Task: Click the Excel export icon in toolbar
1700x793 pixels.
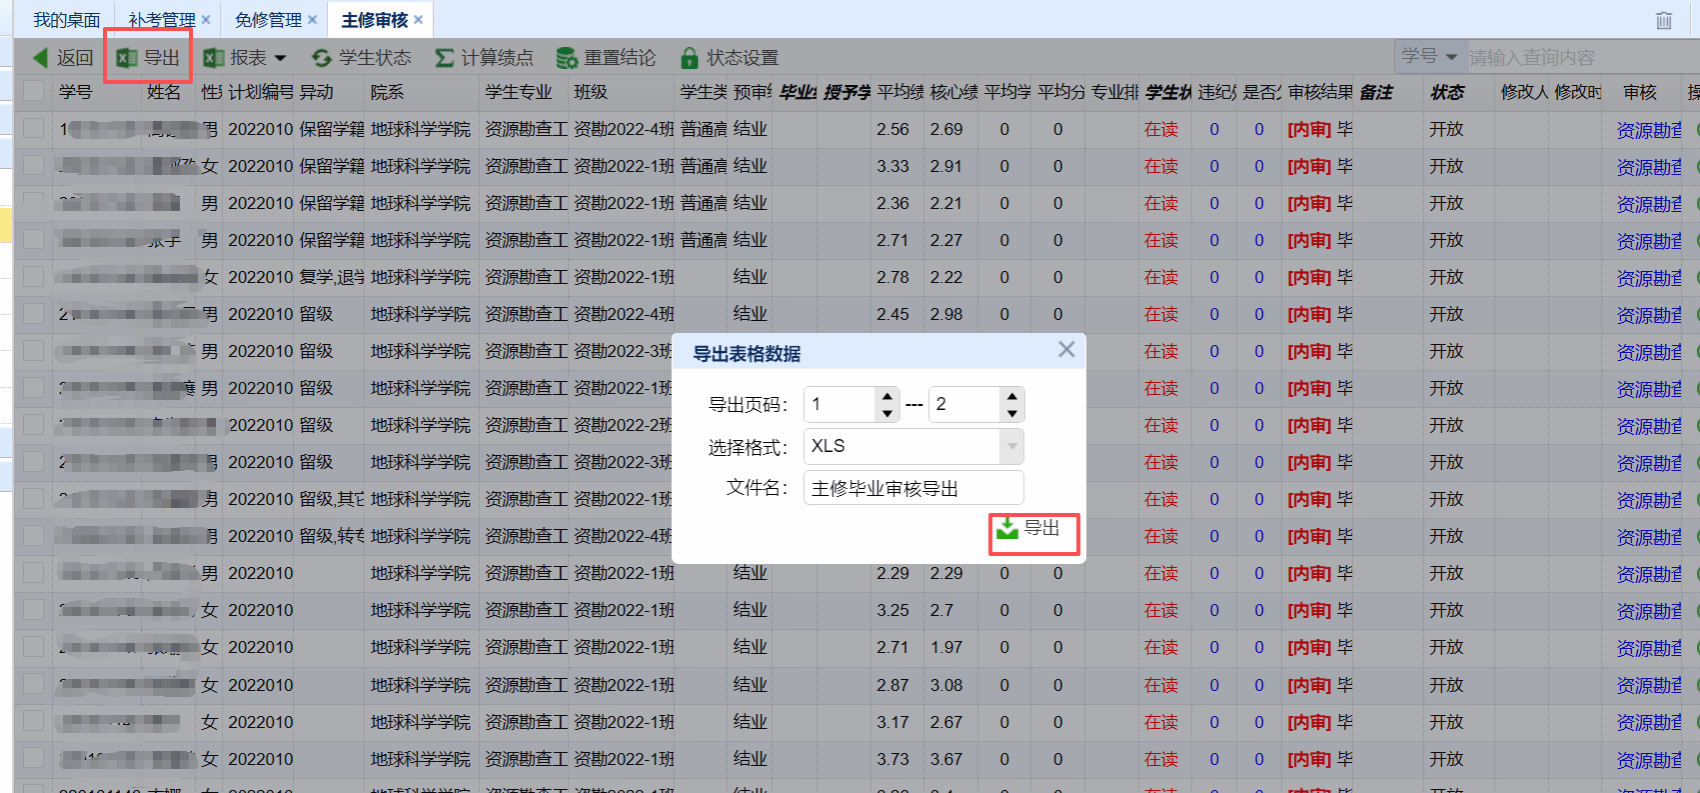Action: pos(127,58)
